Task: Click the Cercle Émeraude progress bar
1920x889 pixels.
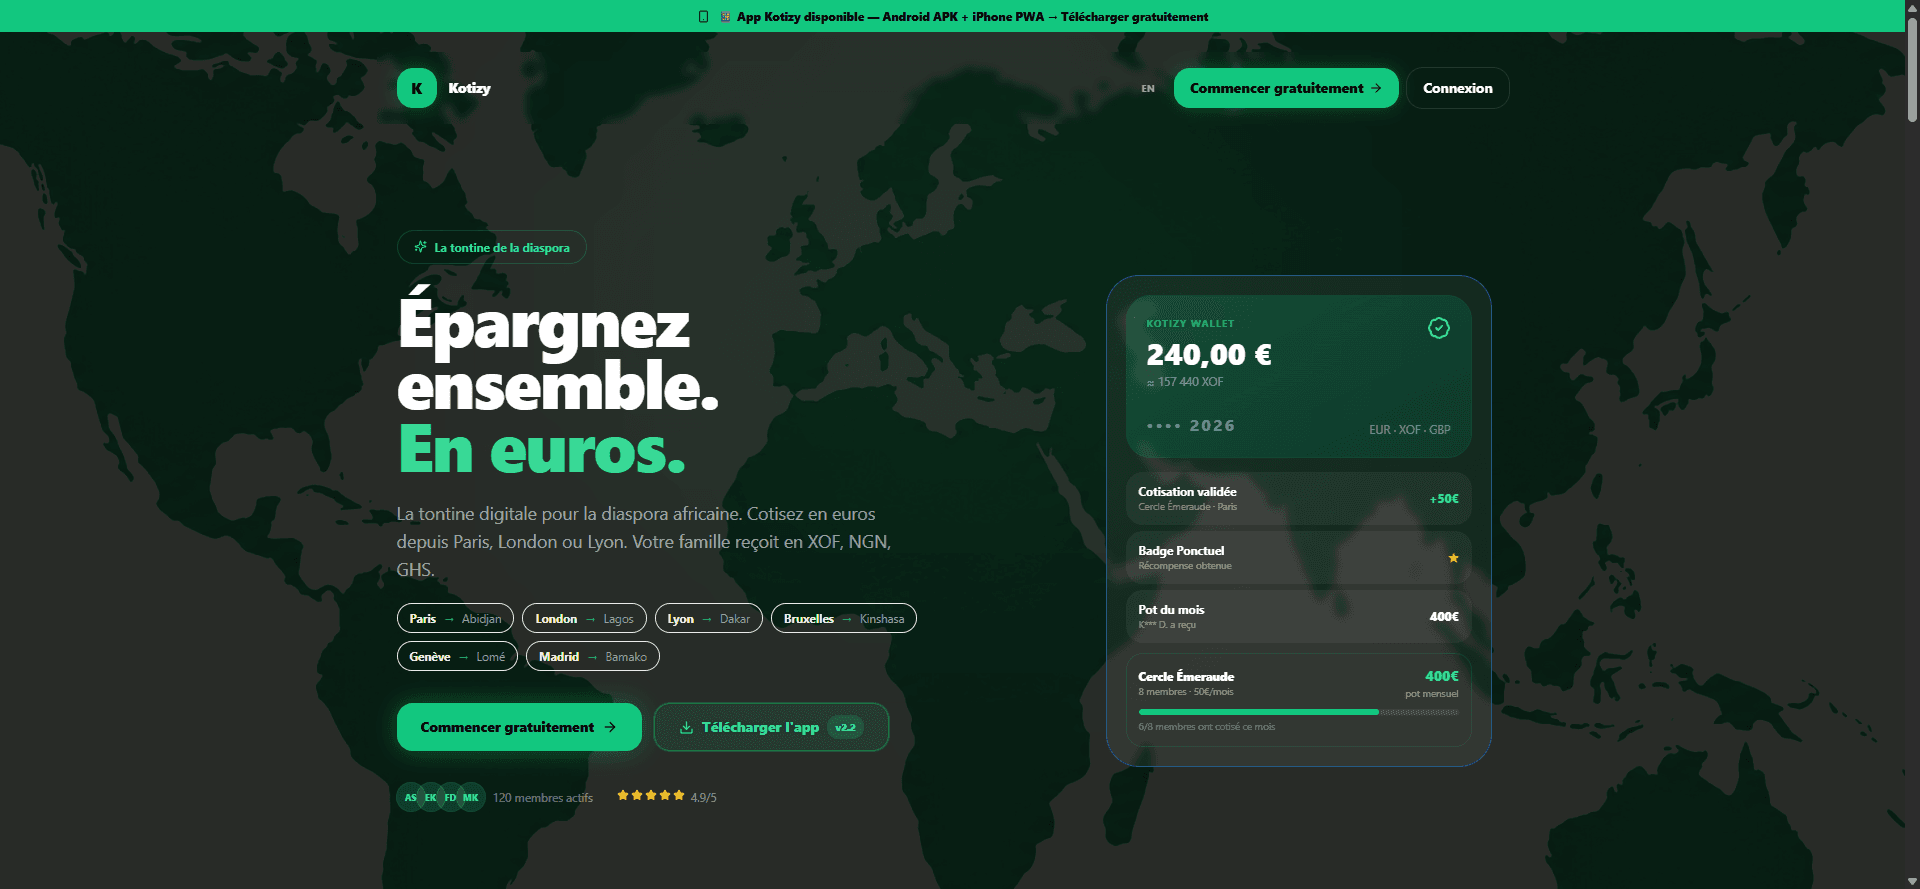Action: pyautogui.click(x=1298, y=712)
